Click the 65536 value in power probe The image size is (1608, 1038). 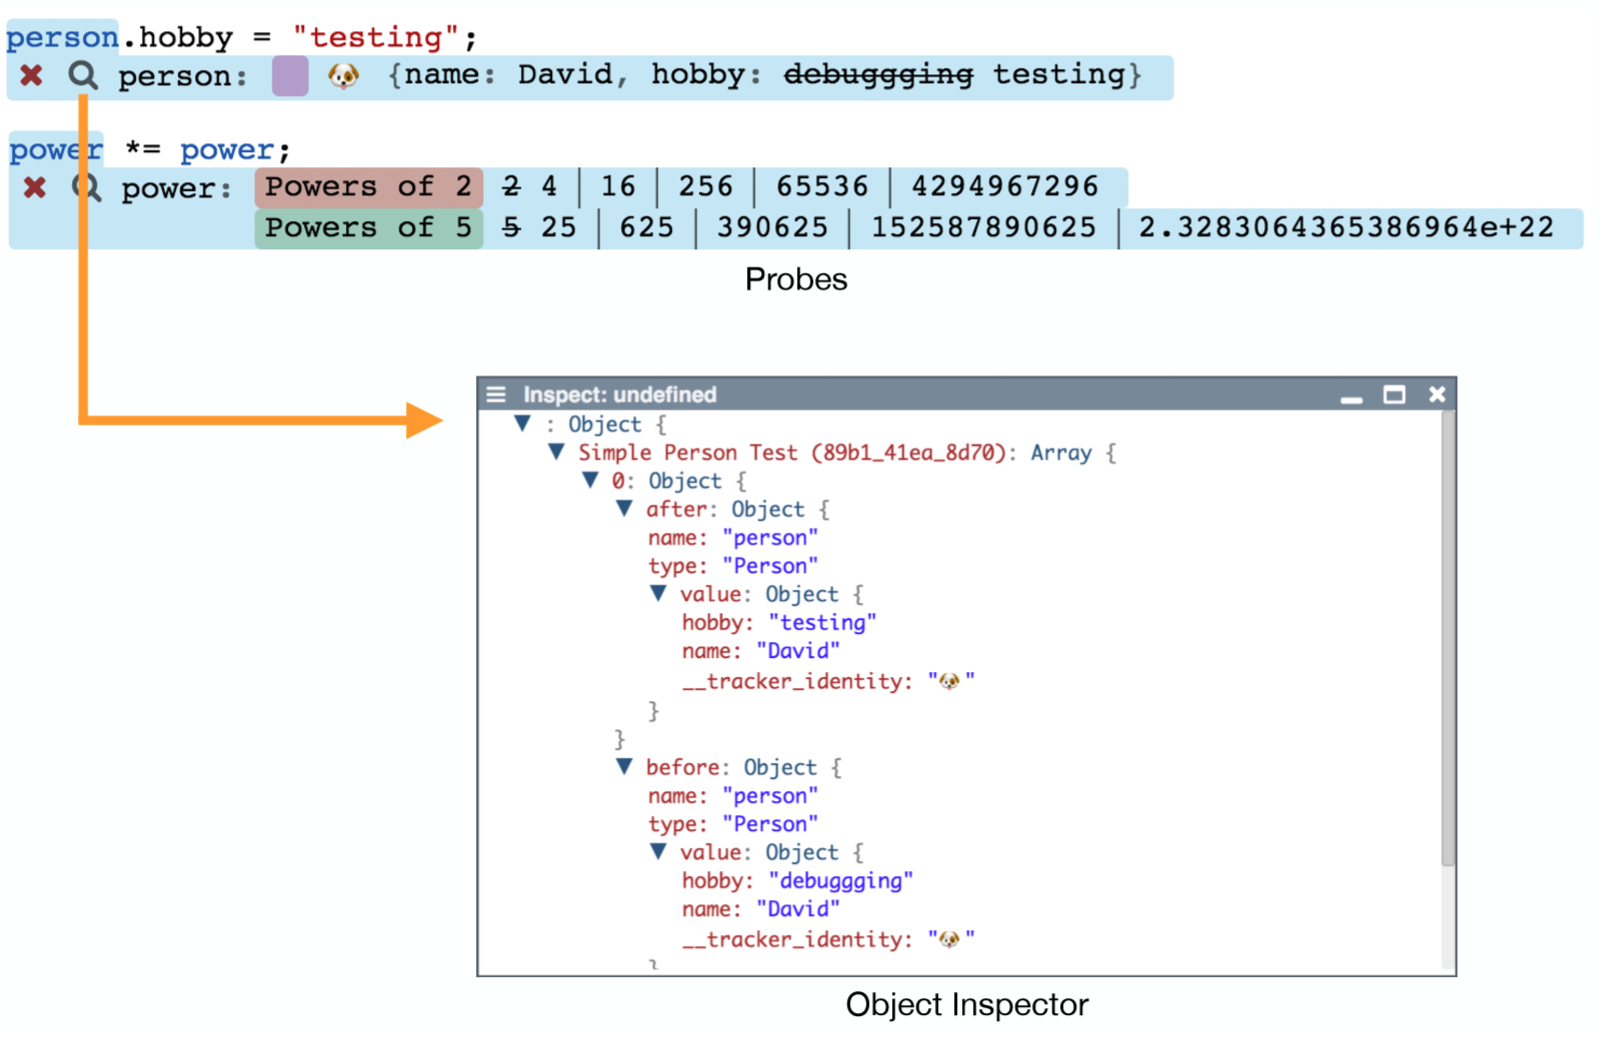click(x=822, y=187)
